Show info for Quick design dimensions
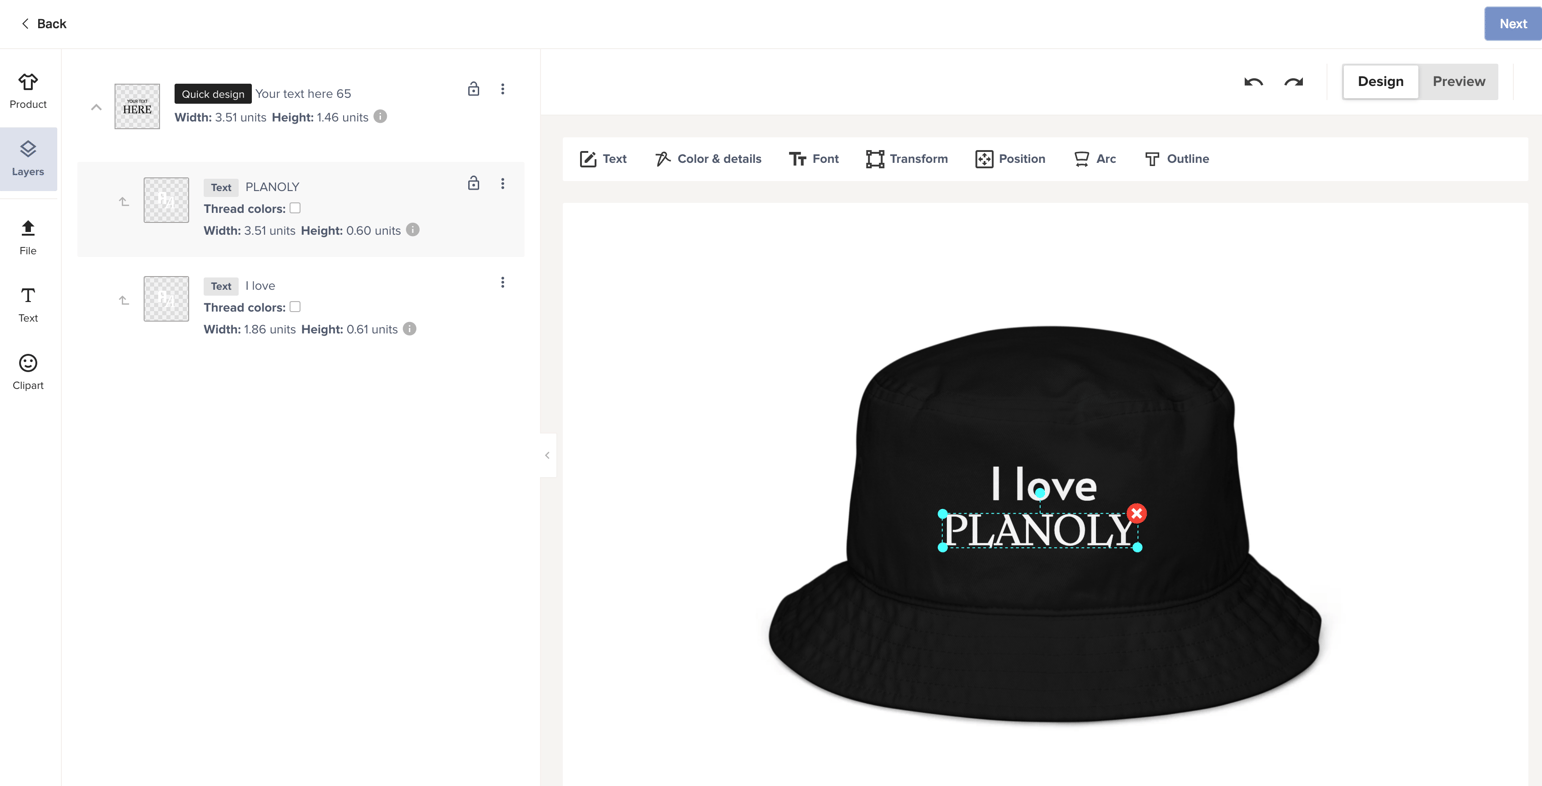 [380, 117]
